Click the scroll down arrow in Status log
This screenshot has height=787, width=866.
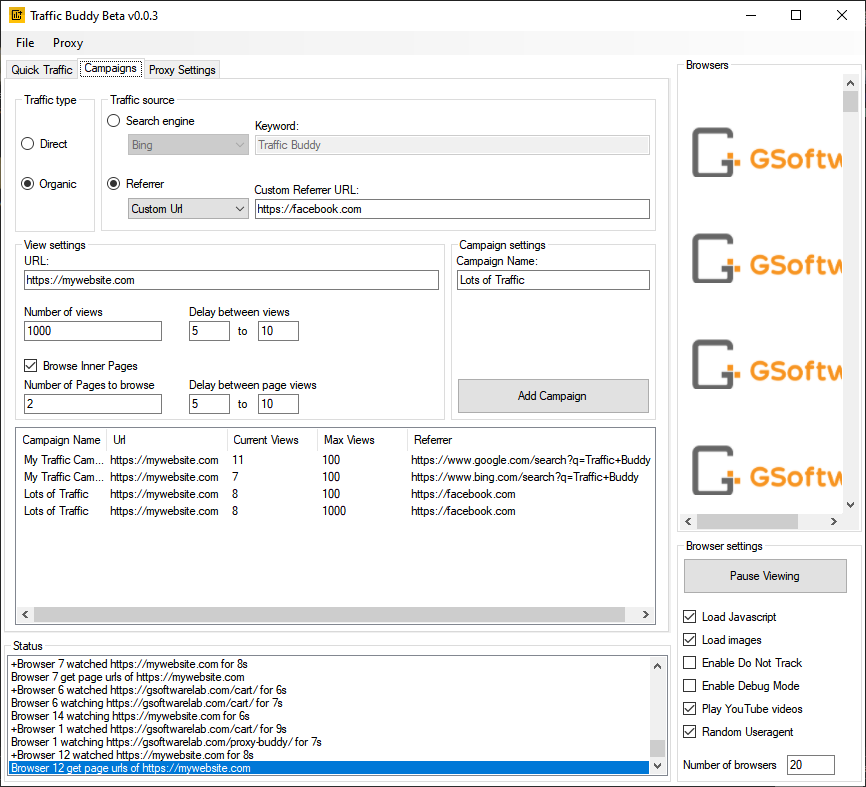tap(657, 766)
